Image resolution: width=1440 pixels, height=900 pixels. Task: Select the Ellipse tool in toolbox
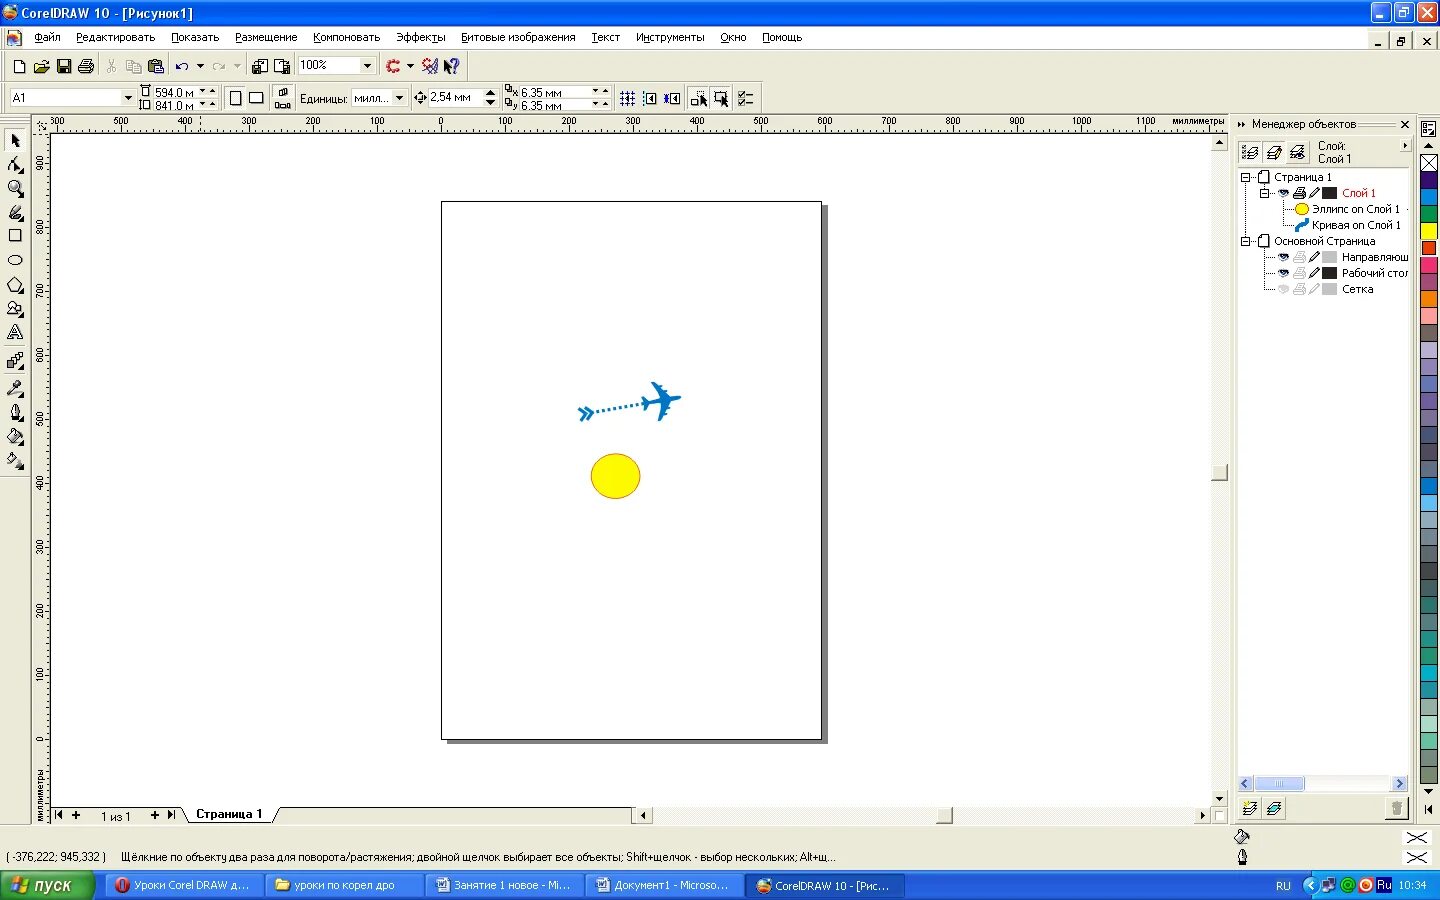pos(15,260)
